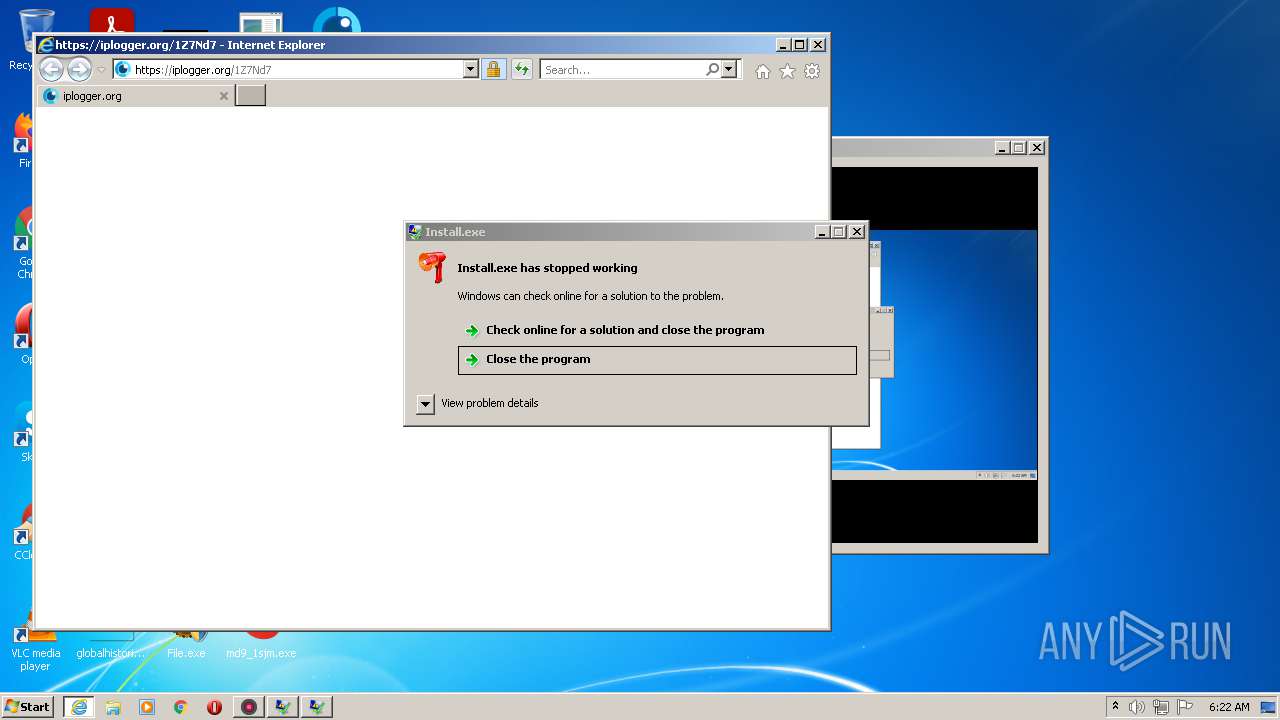This screenshot has height=720, width=1280.
Task: Switch to the red record-icon taskbar app
Action: pyautogui.click(x=249, y=706)
